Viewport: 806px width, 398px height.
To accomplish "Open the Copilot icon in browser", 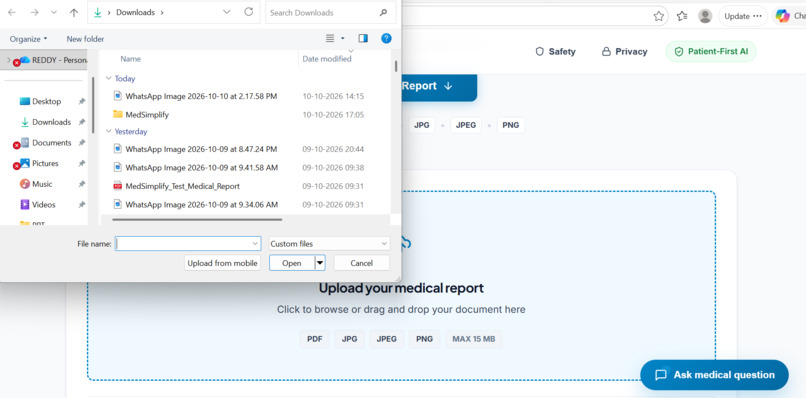I will [782, 16].
